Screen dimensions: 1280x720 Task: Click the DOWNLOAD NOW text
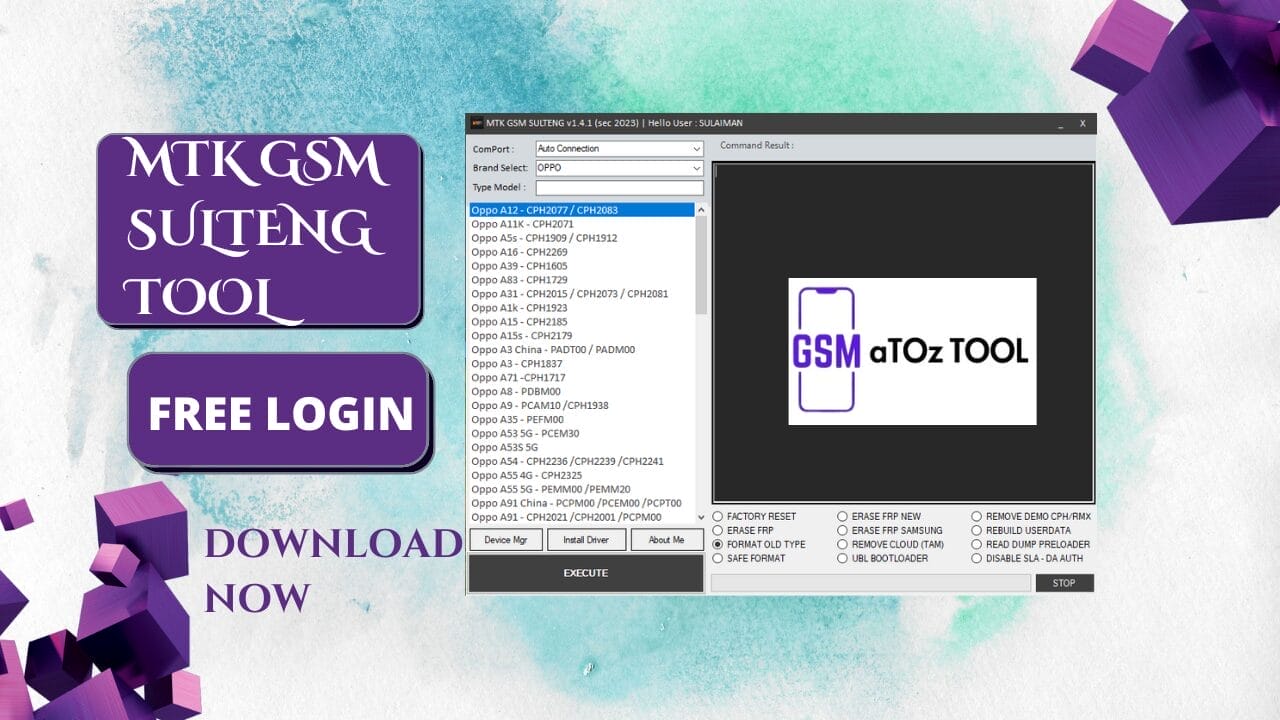click(x=333, y=570)
